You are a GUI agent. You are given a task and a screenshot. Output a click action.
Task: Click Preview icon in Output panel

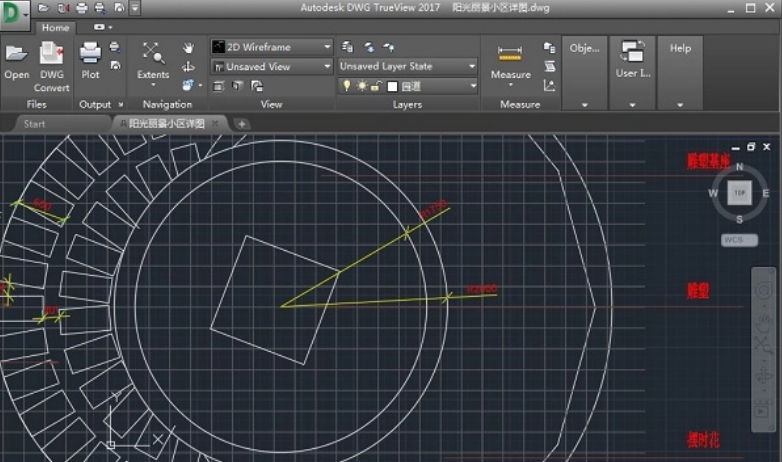pos(115,65)
